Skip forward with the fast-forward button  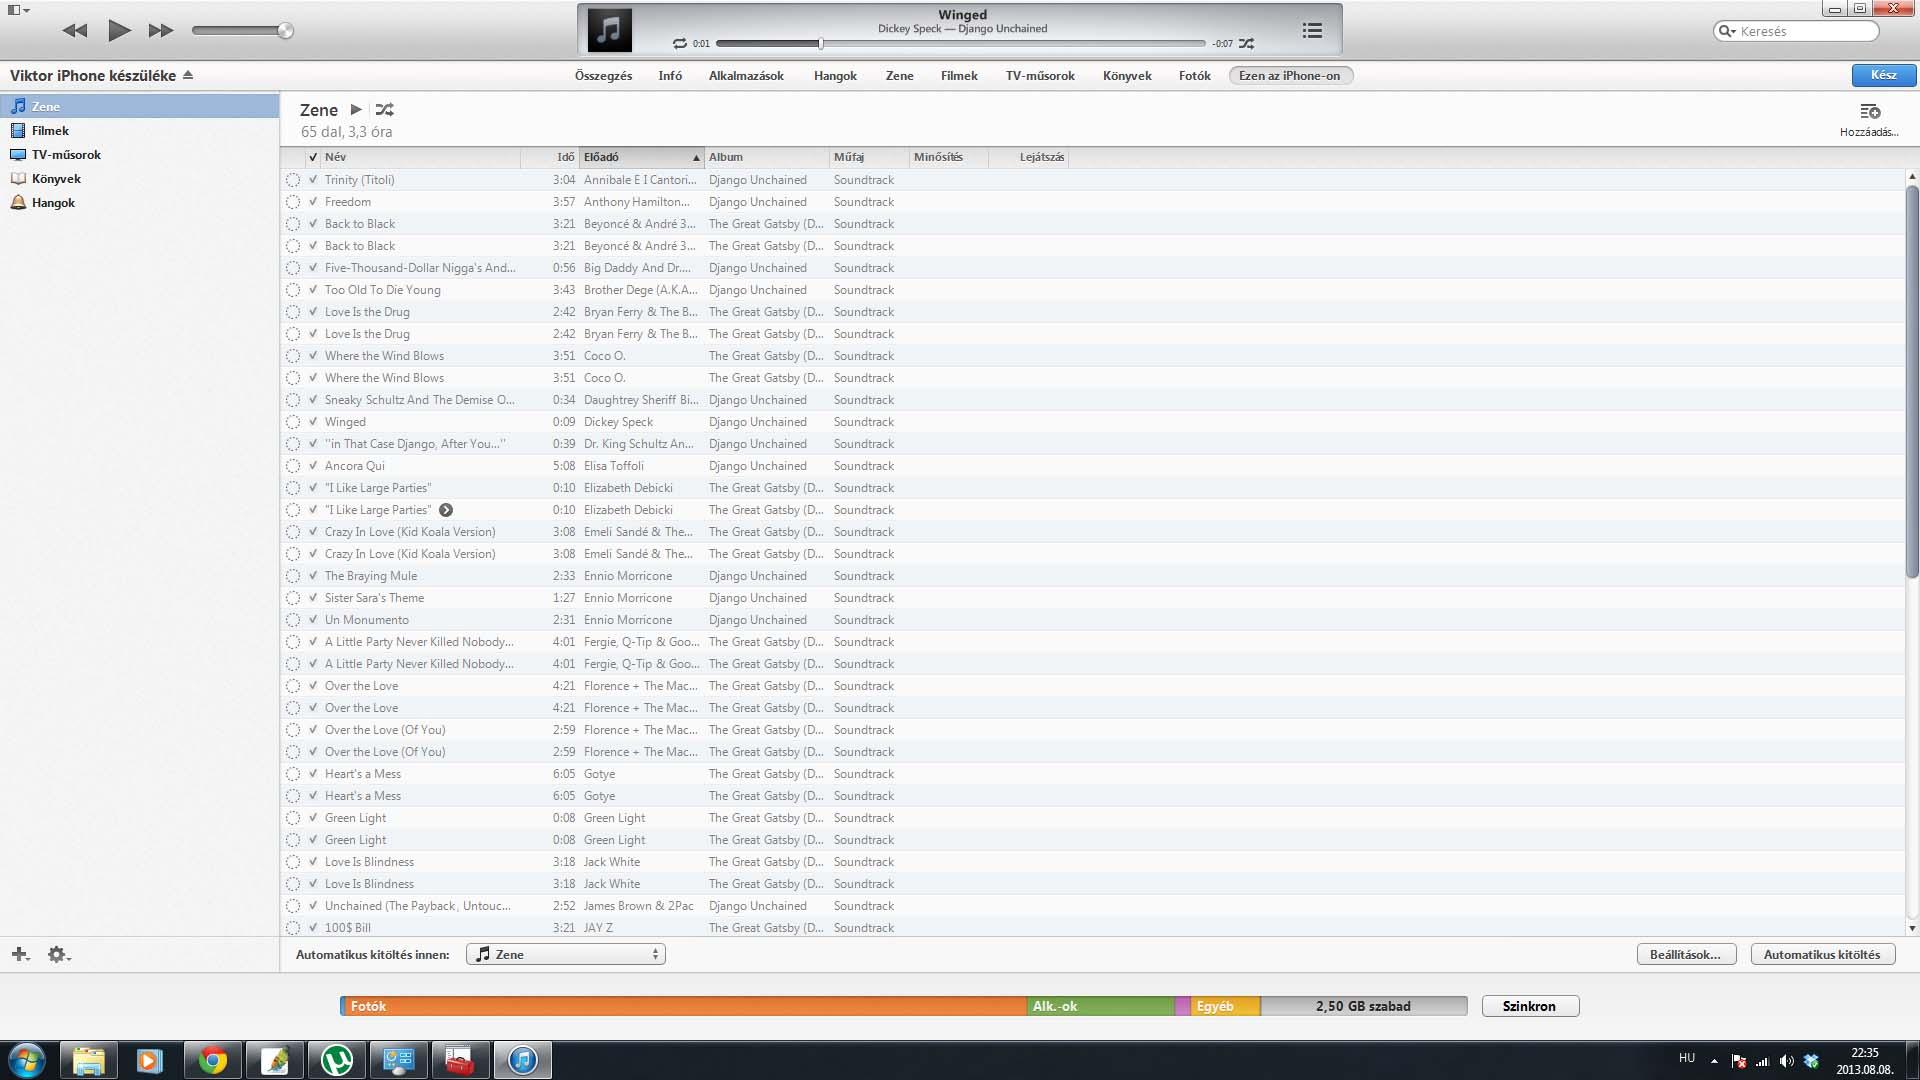point(161,31)
